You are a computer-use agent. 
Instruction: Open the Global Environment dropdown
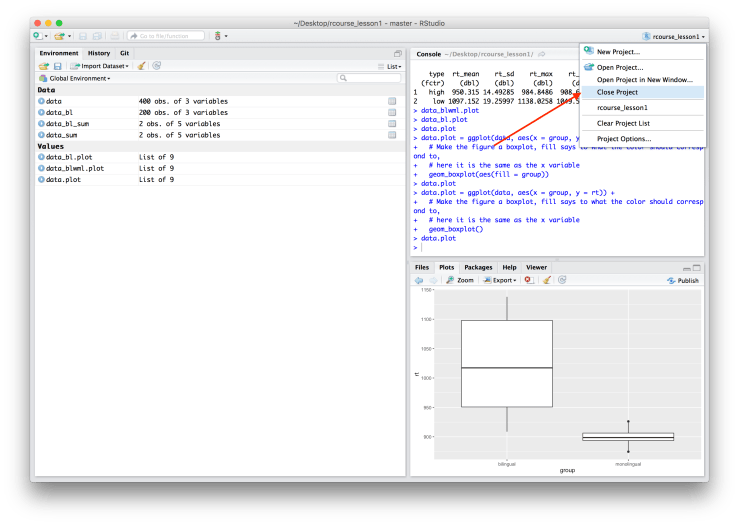coord(75,78)
